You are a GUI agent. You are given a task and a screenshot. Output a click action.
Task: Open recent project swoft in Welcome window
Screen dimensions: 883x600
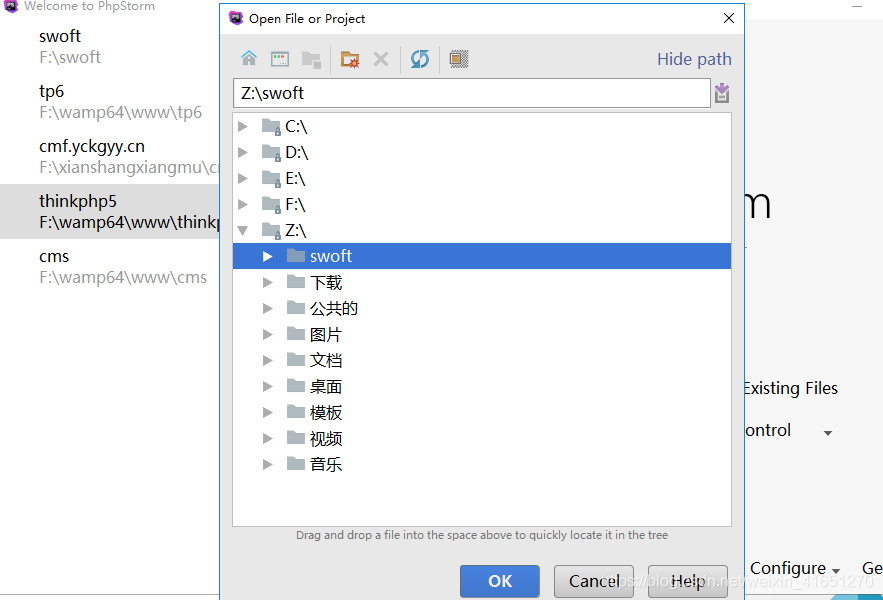(x=110, y=46)
